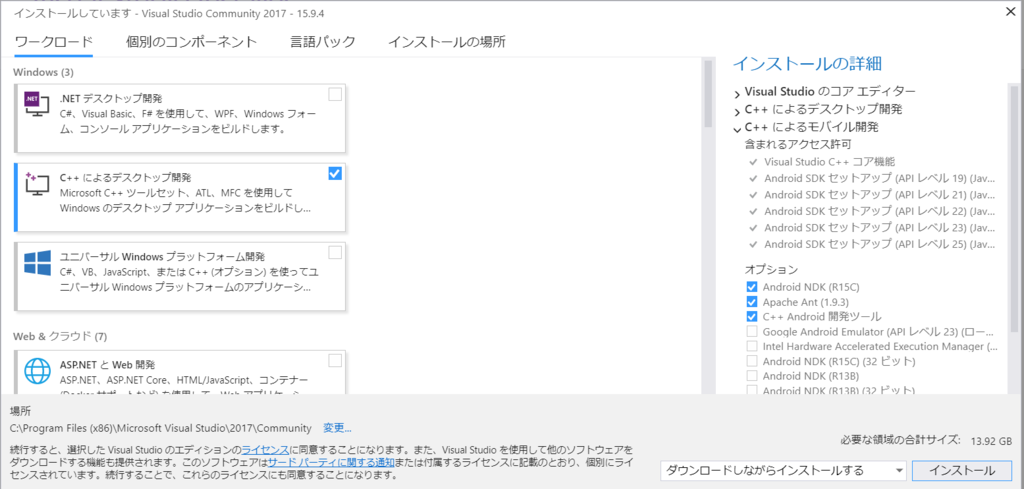The width and height of the screenshot is (1024, 489).
Task: Uncheck the C++ によるデスクトップ開発 workload checkbox
Action: pos(335,174)
